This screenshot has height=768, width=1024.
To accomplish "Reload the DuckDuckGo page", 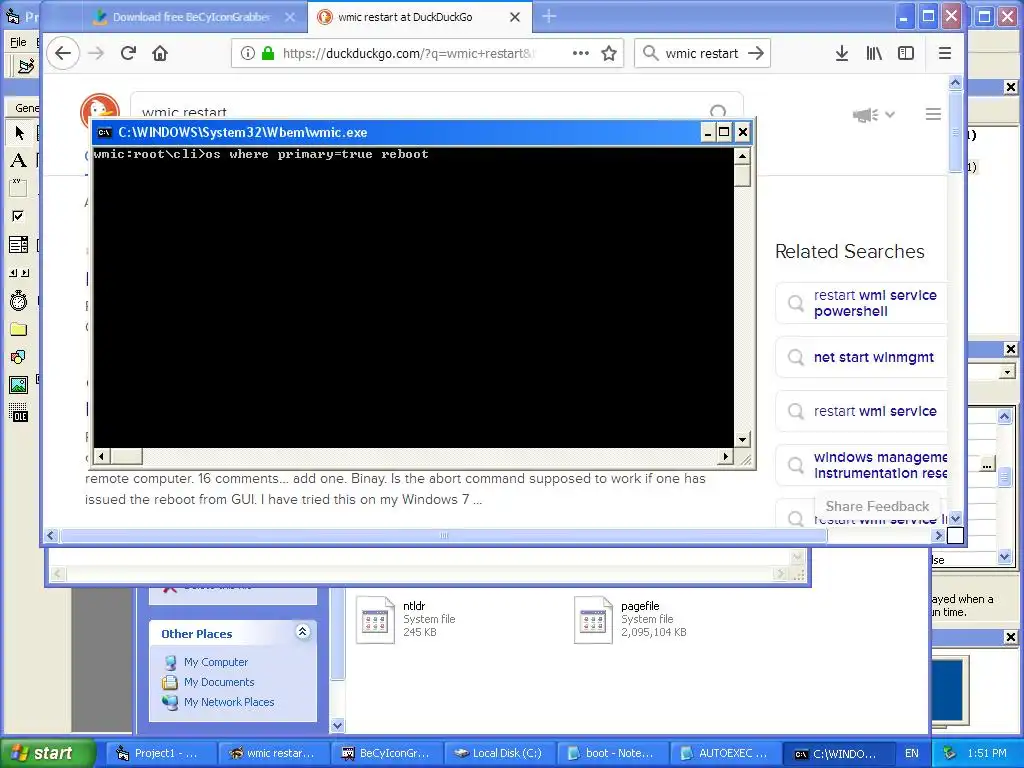I will 128,53.
